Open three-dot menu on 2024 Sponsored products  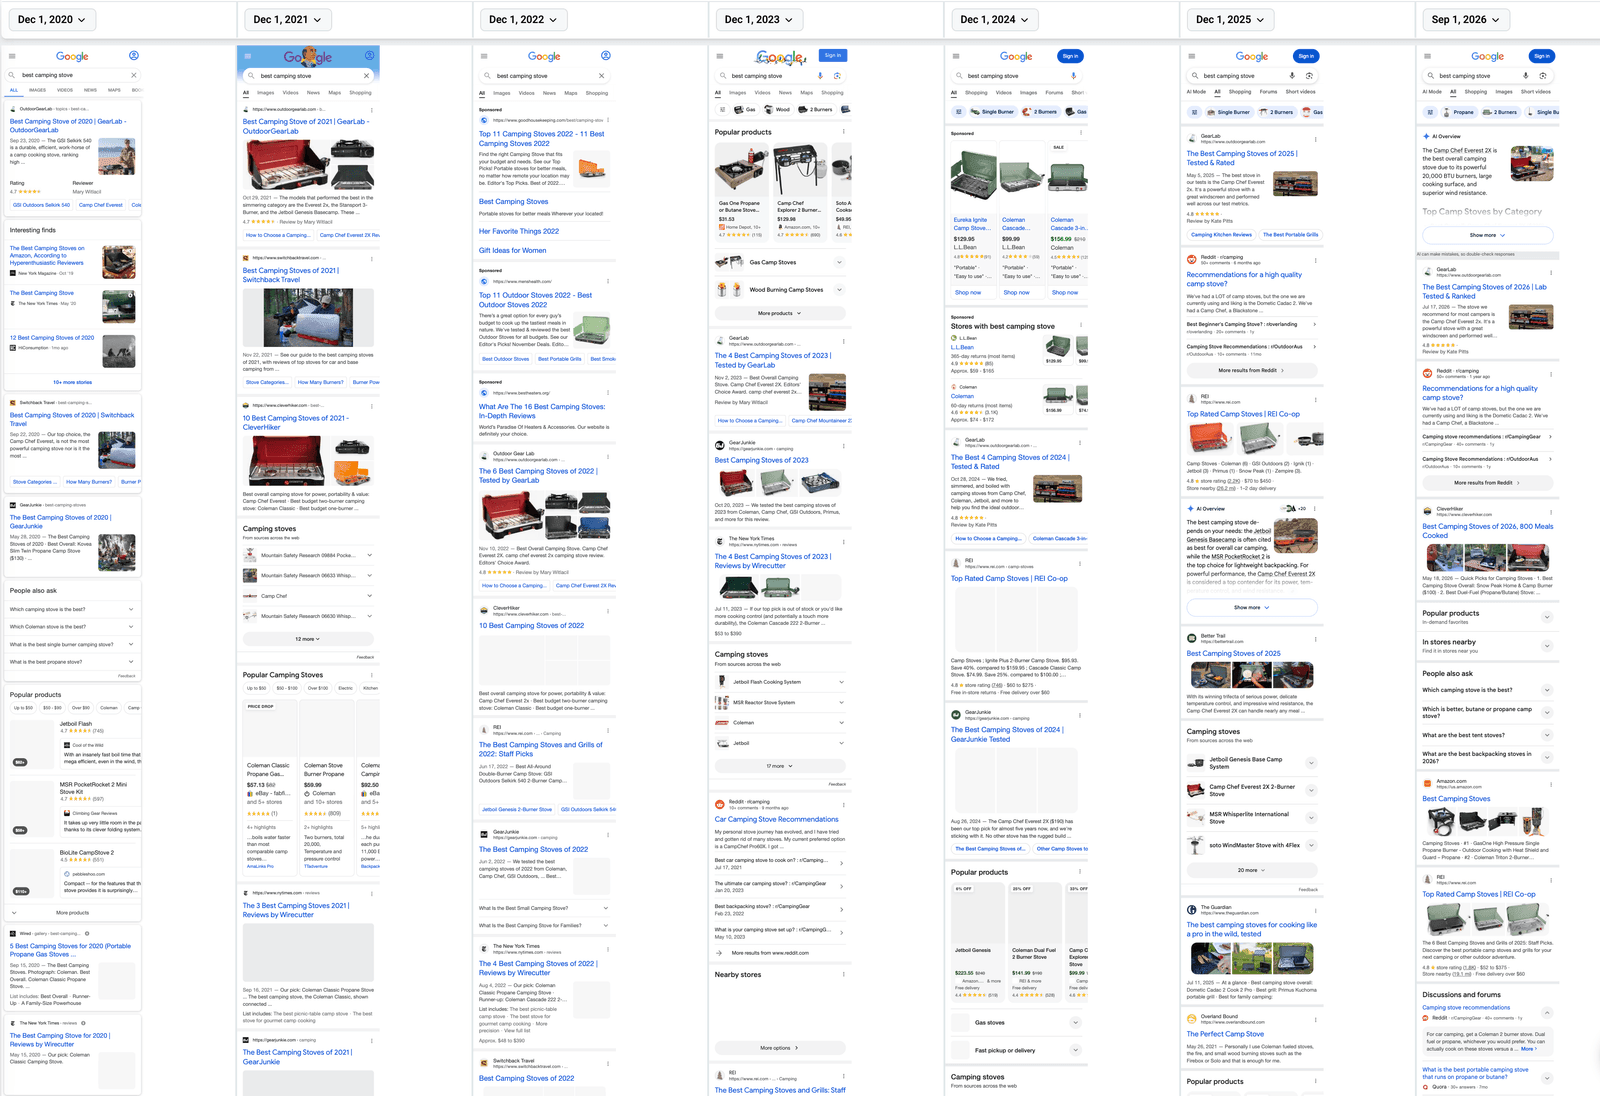click(x=1079, y=133)
